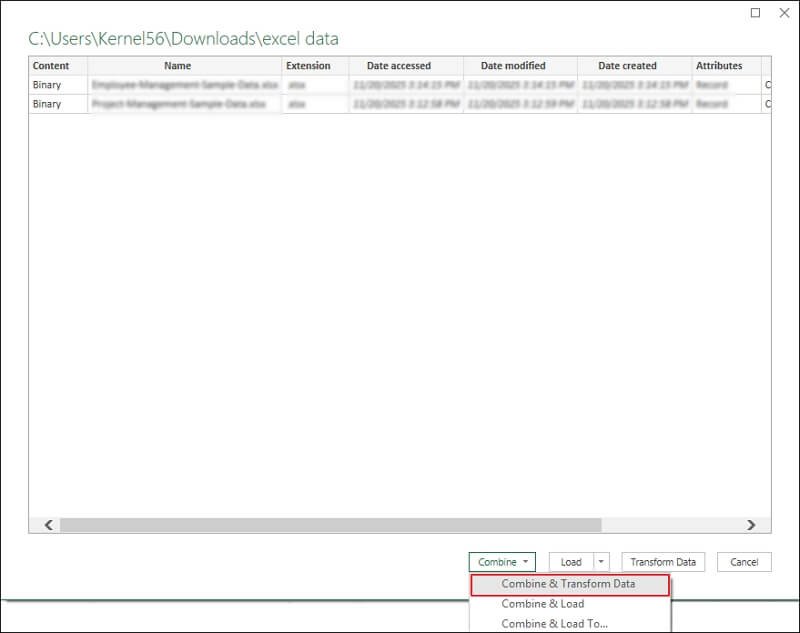Sort by the Name column header
800x633 pixels.
coord(177,66)
